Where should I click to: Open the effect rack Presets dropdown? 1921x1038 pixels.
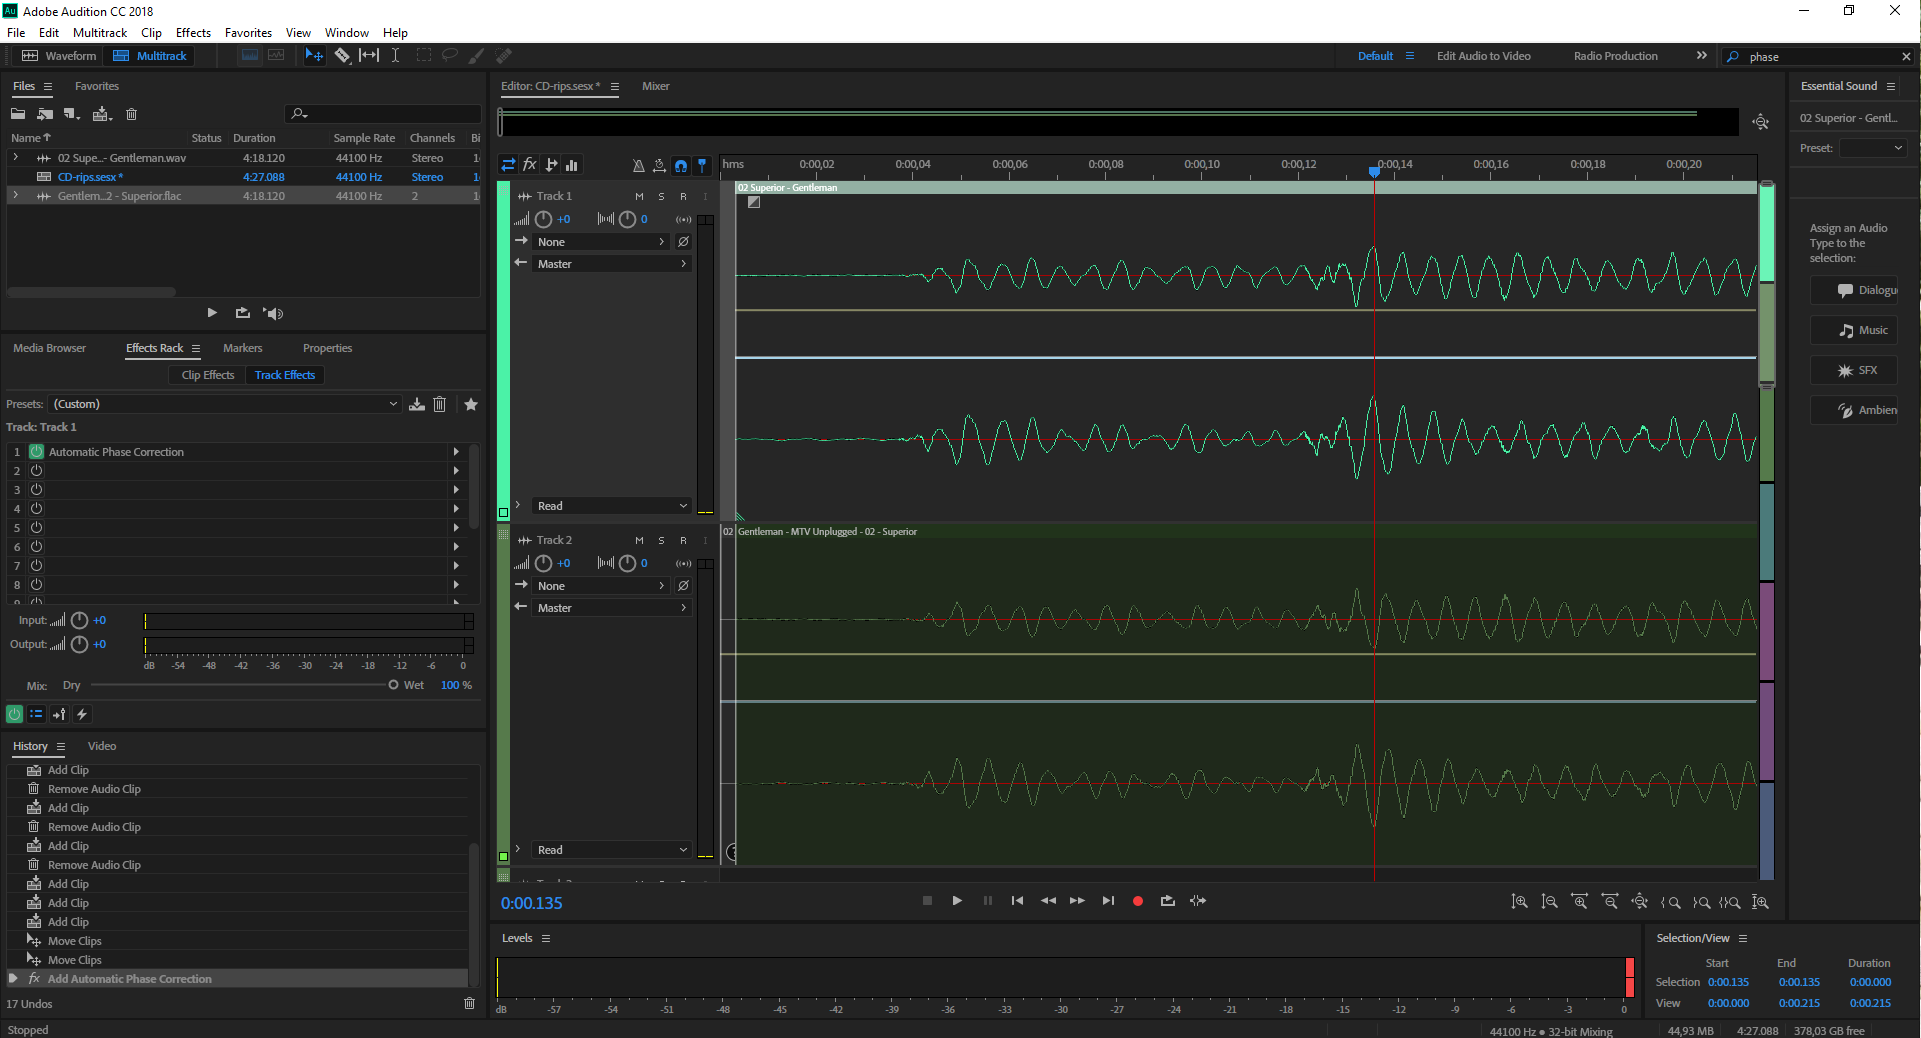(225, 404)
